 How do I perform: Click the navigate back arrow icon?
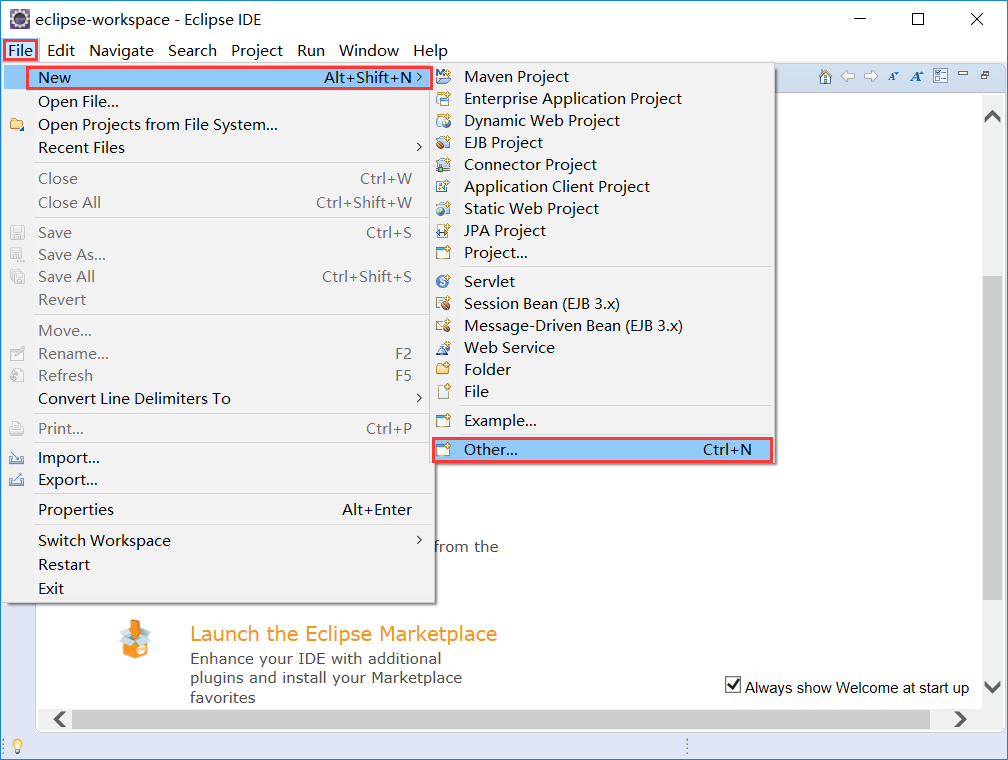848,77
